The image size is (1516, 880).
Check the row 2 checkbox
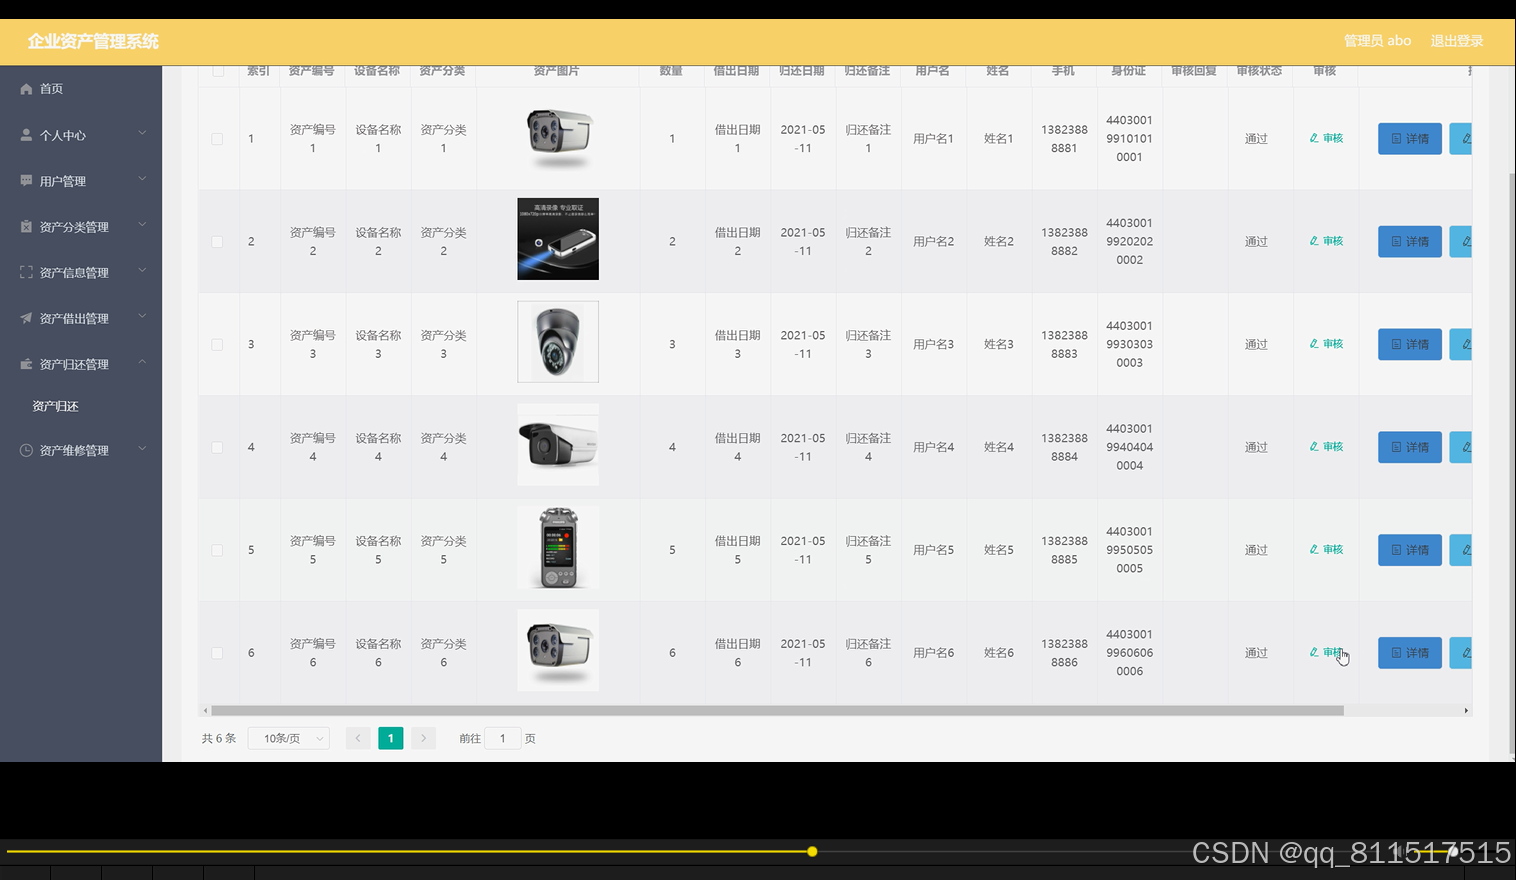point(217,242)
